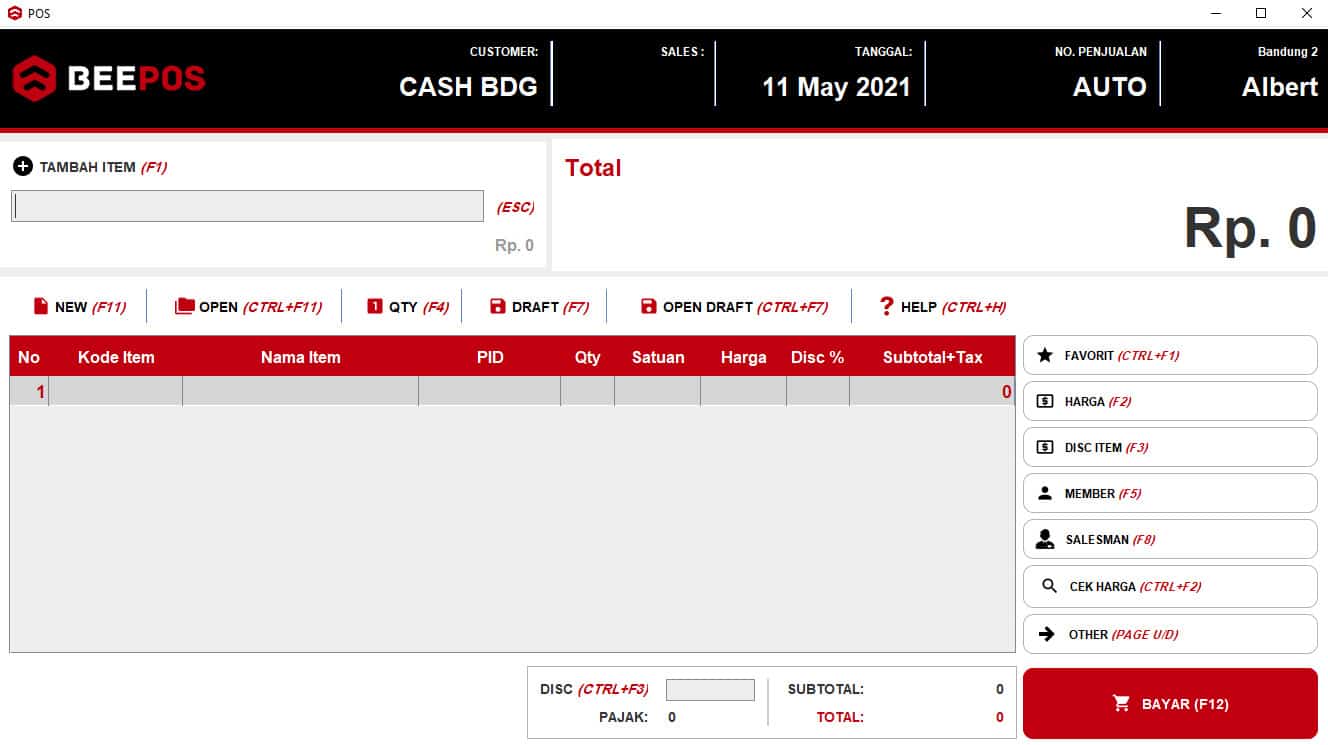Click the OTHER arrow icon

[x=1047, y=634]
